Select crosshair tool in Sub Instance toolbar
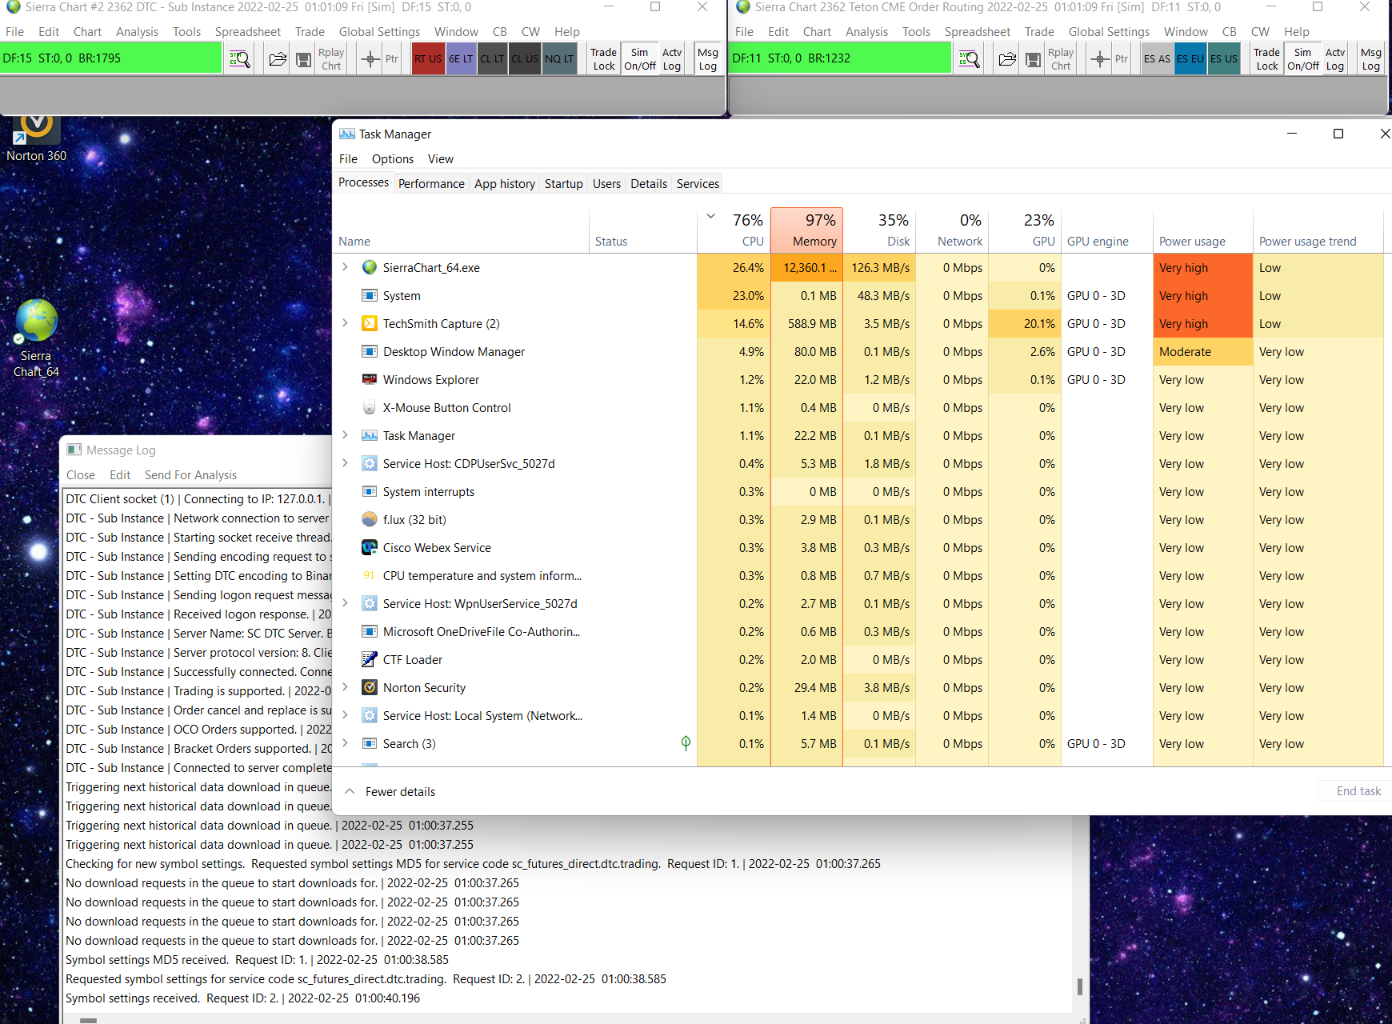This screenshot has width=1392, height=1024. point(370,59)
